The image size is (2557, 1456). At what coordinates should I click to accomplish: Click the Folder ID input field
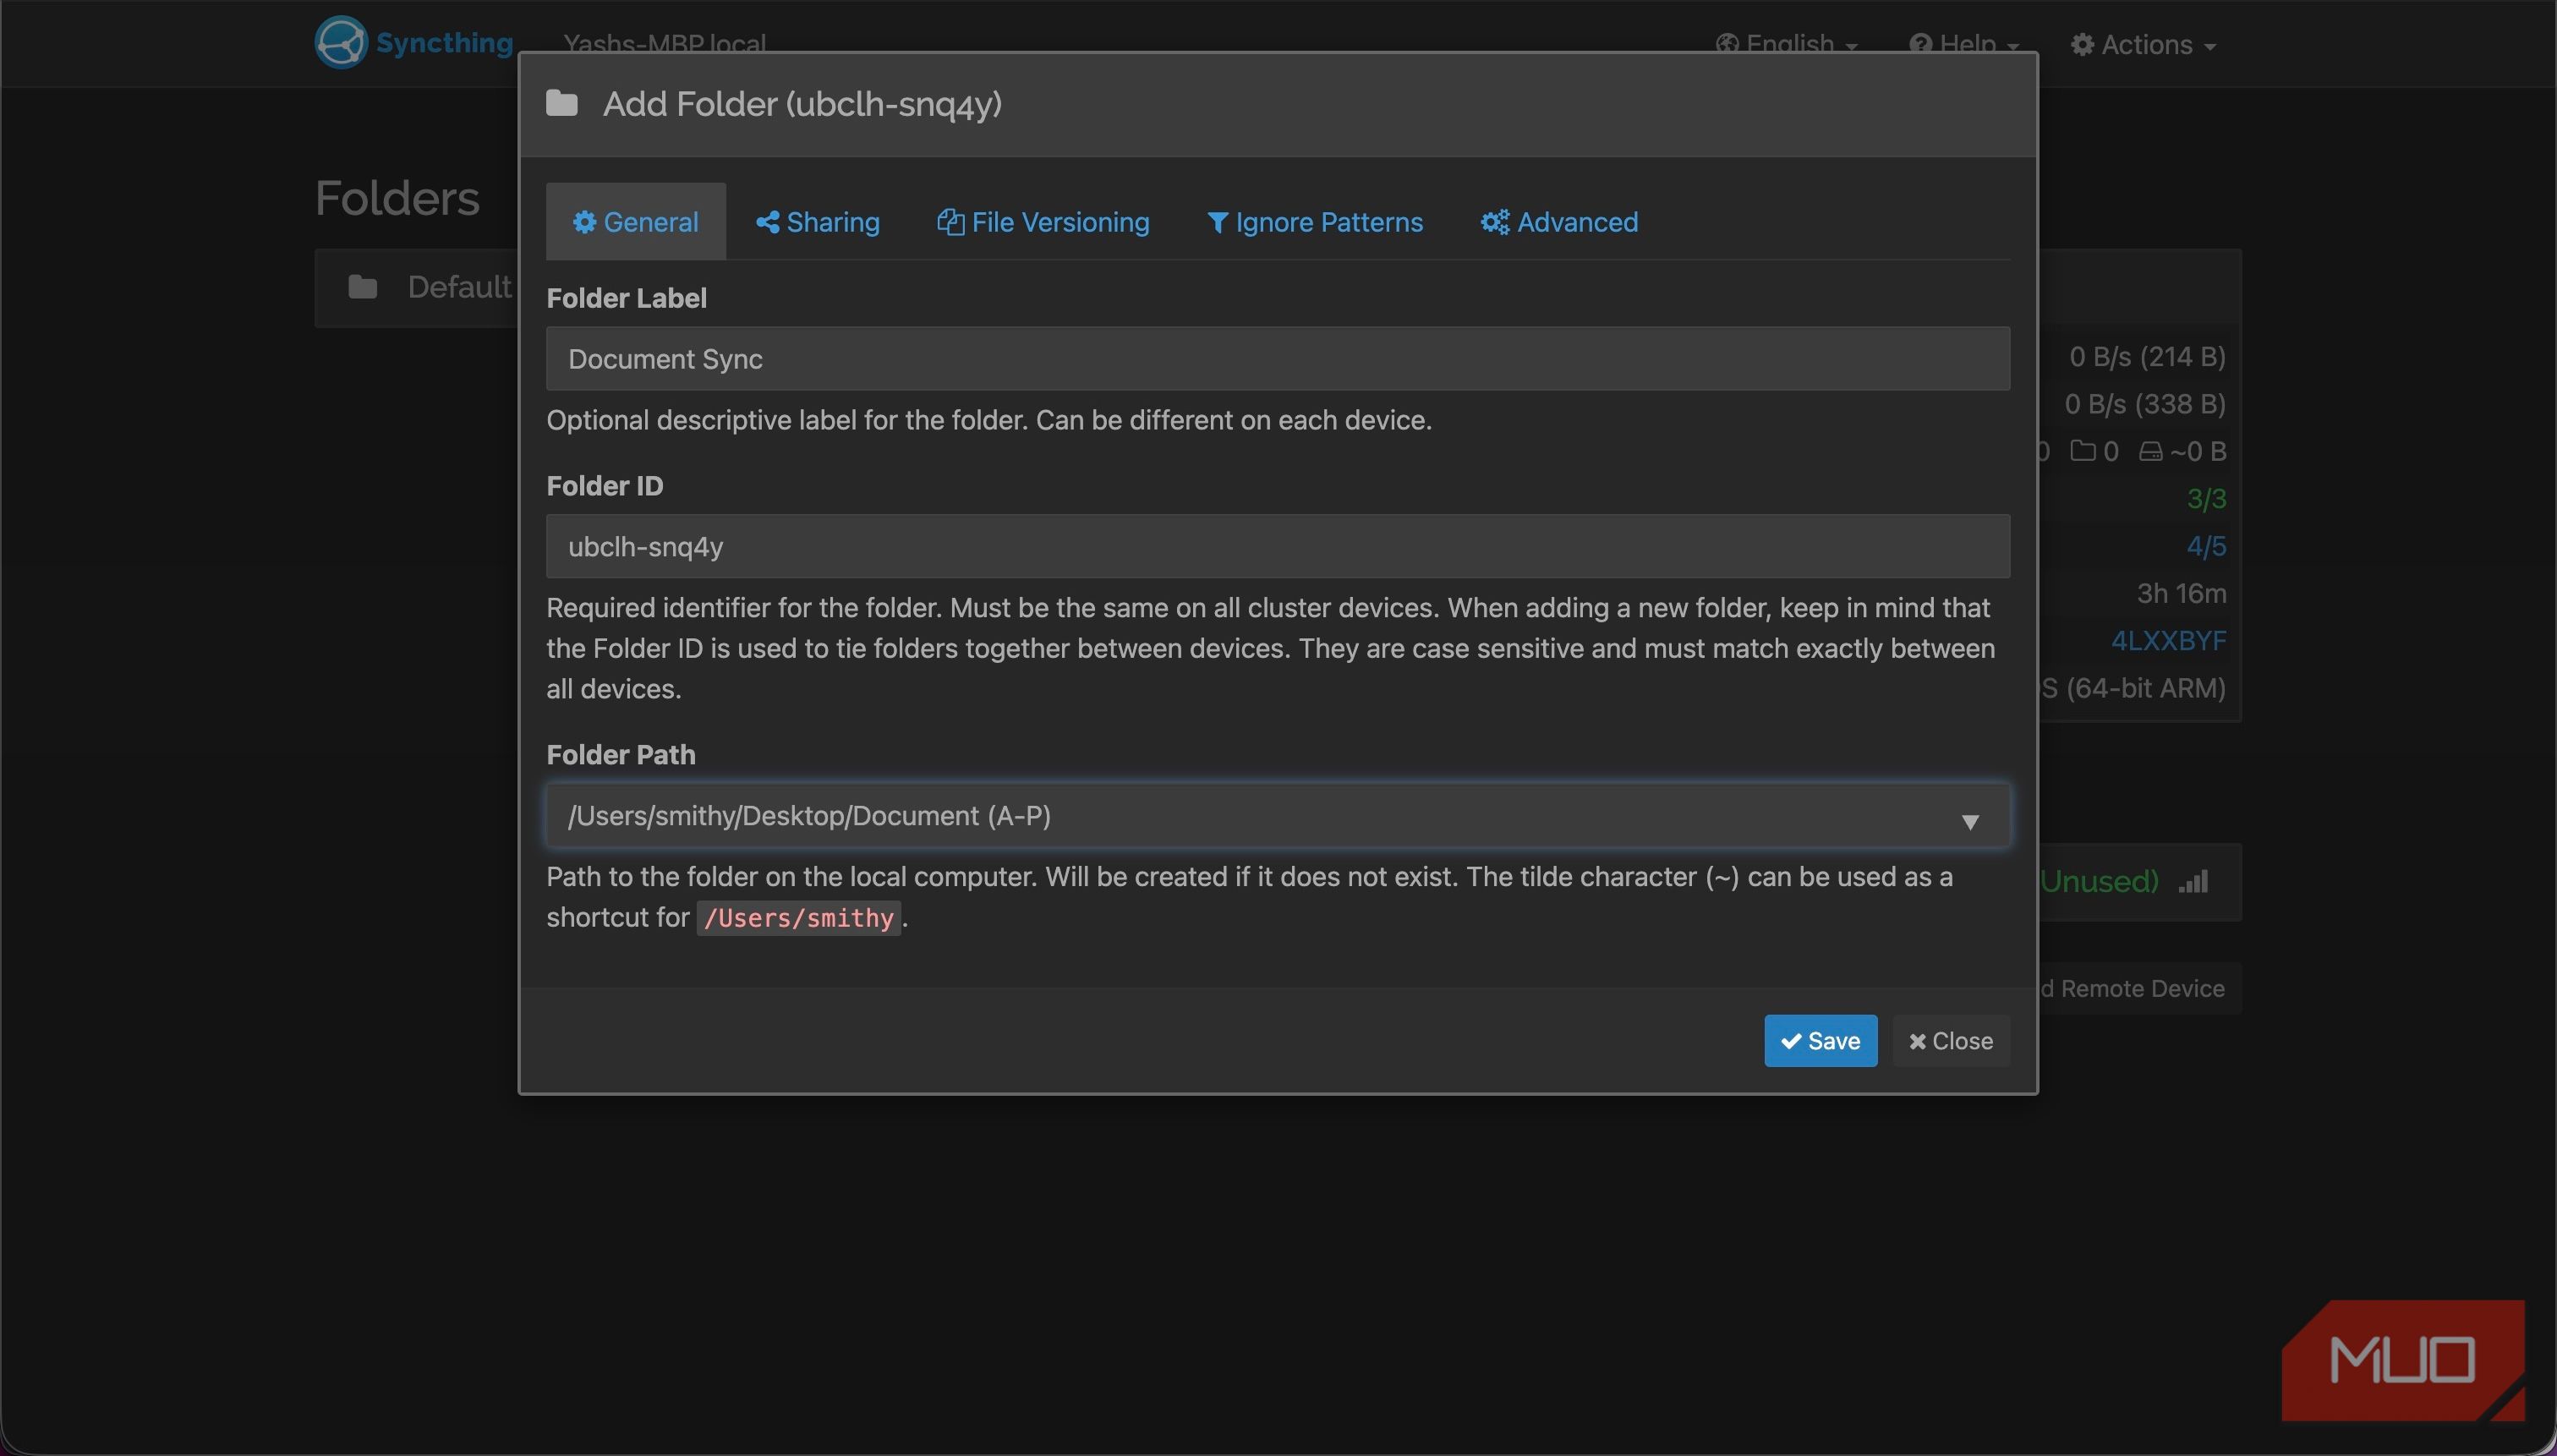(x=1278, y=547)
